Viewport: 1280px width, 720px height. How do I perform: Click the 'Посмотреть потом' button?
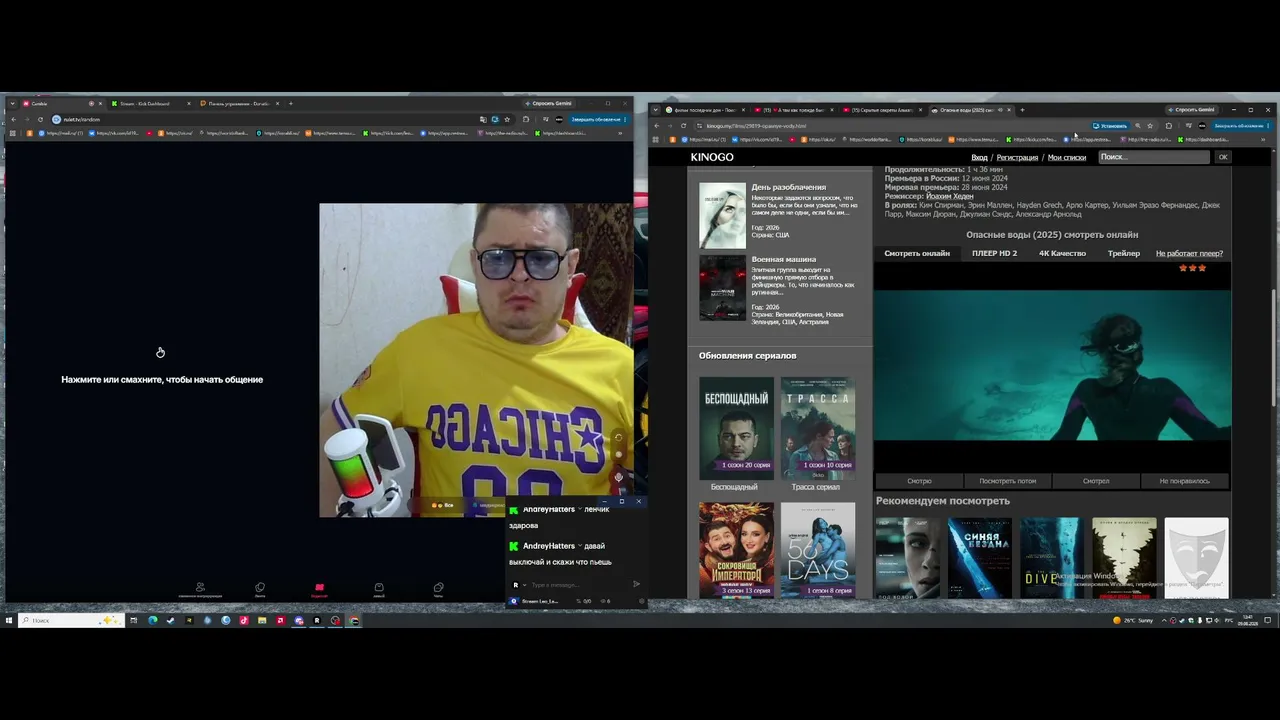click(x=1008, y=481)
